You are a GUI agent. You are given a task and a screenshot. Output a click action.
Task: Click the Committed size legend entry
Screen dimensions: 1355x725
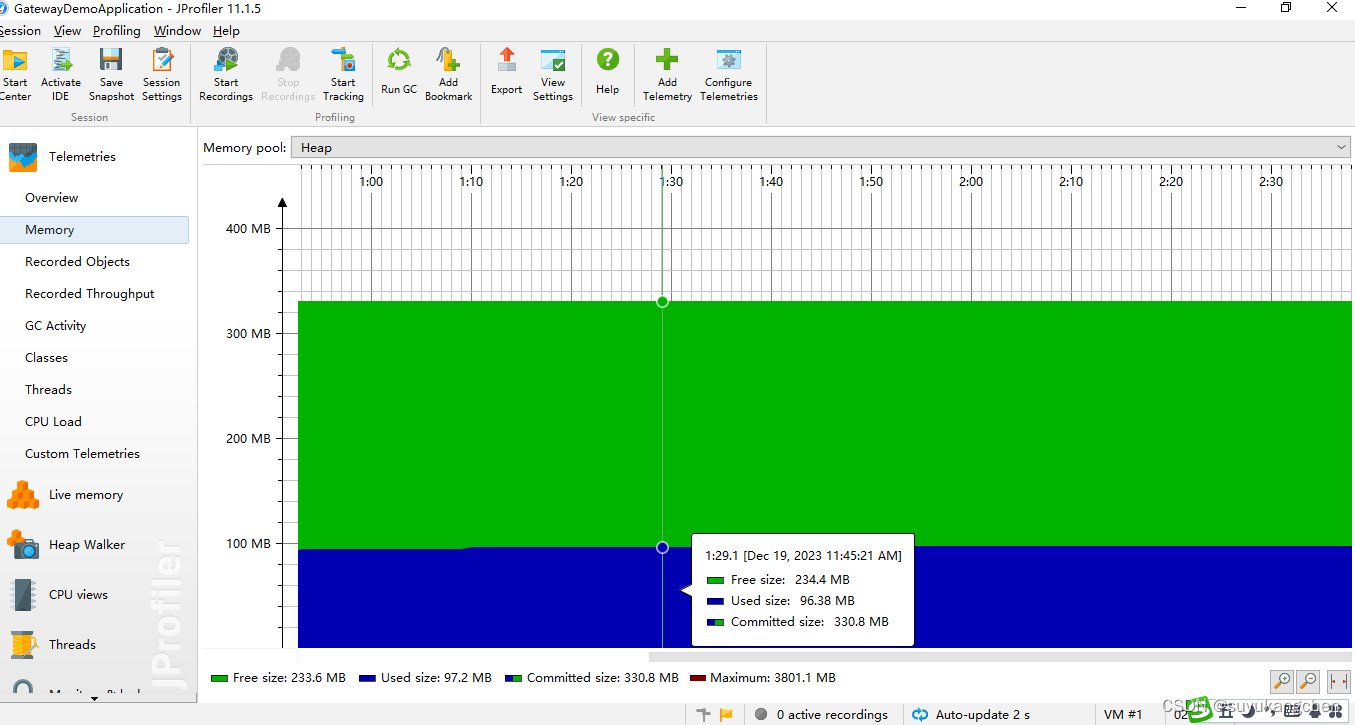[x=592, y=678]
